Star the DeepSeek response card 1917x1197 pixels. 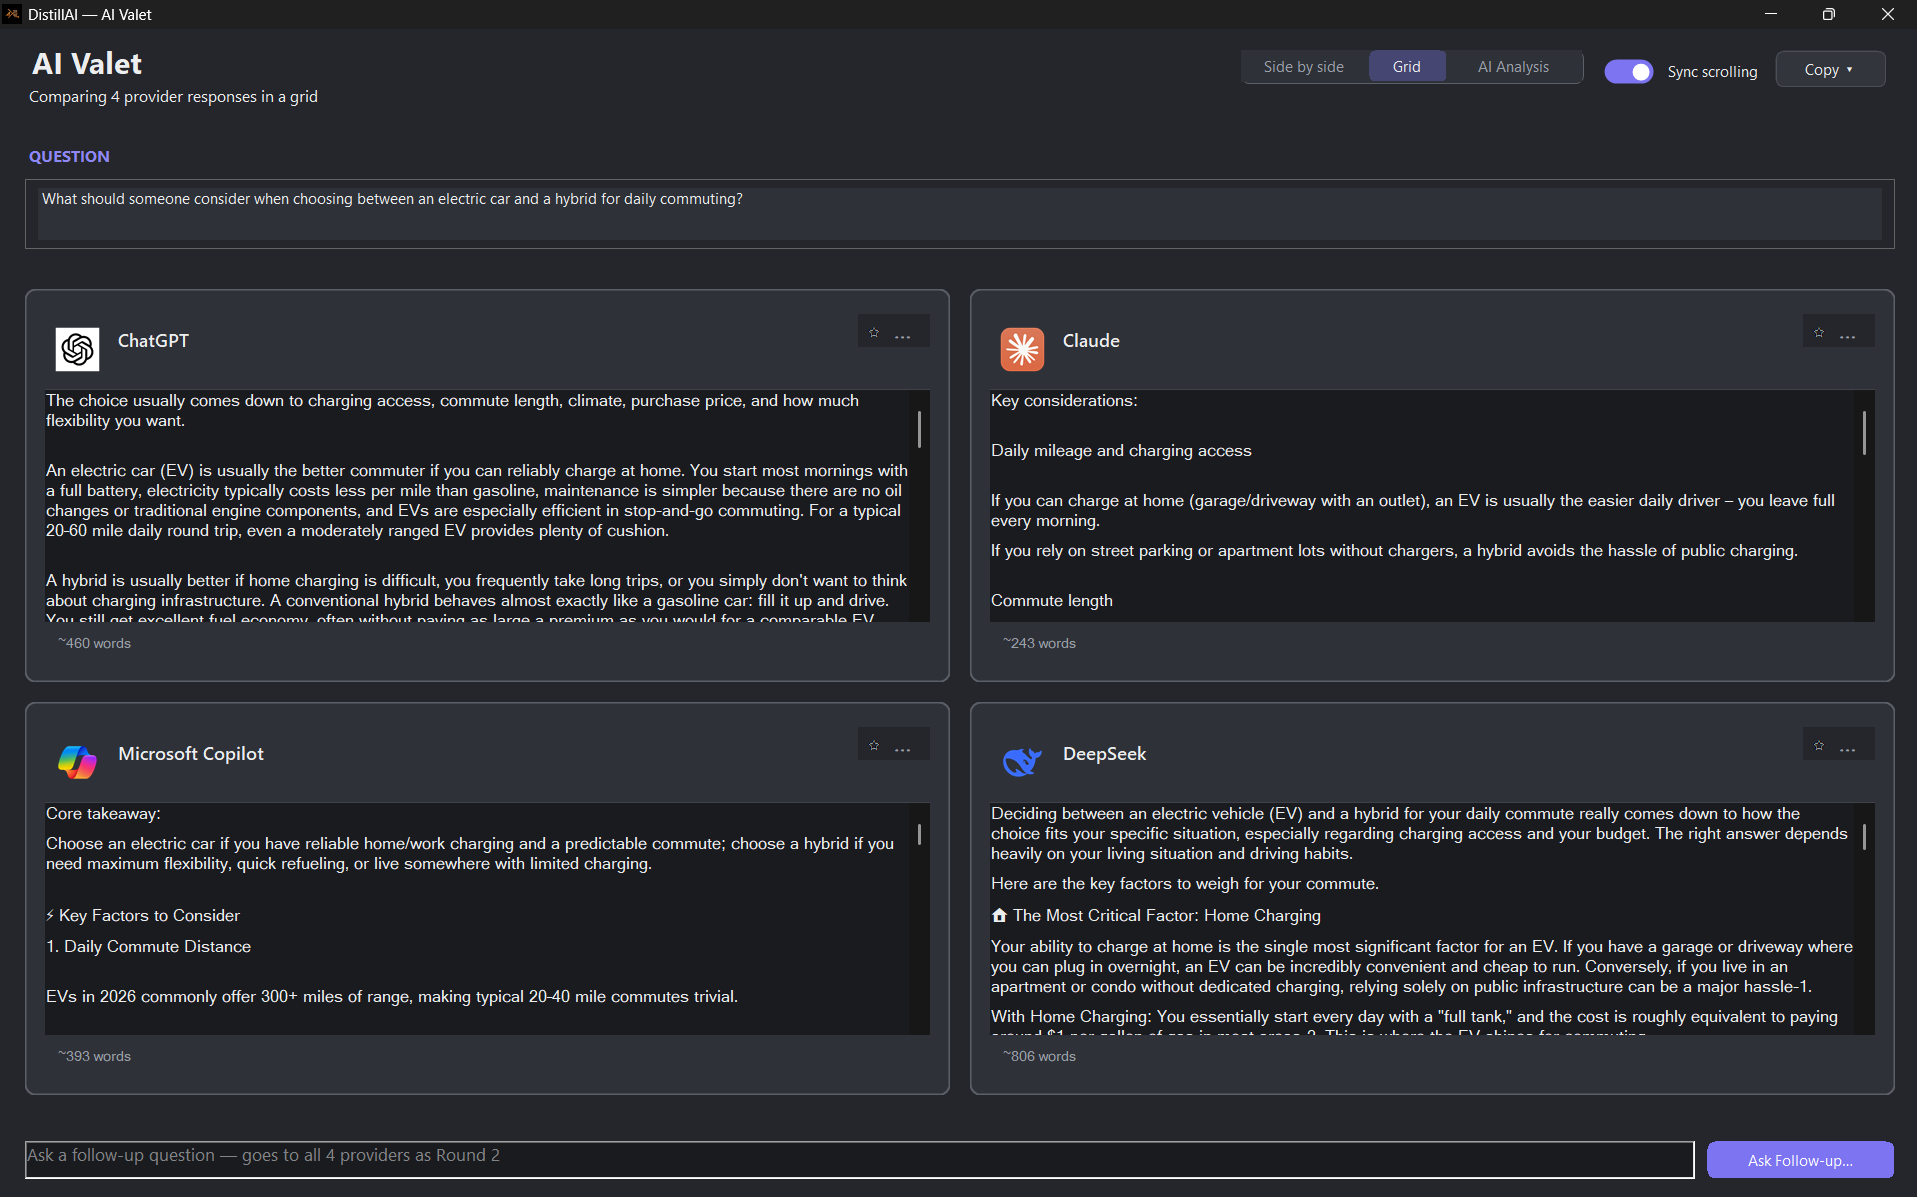[1819, 746]
